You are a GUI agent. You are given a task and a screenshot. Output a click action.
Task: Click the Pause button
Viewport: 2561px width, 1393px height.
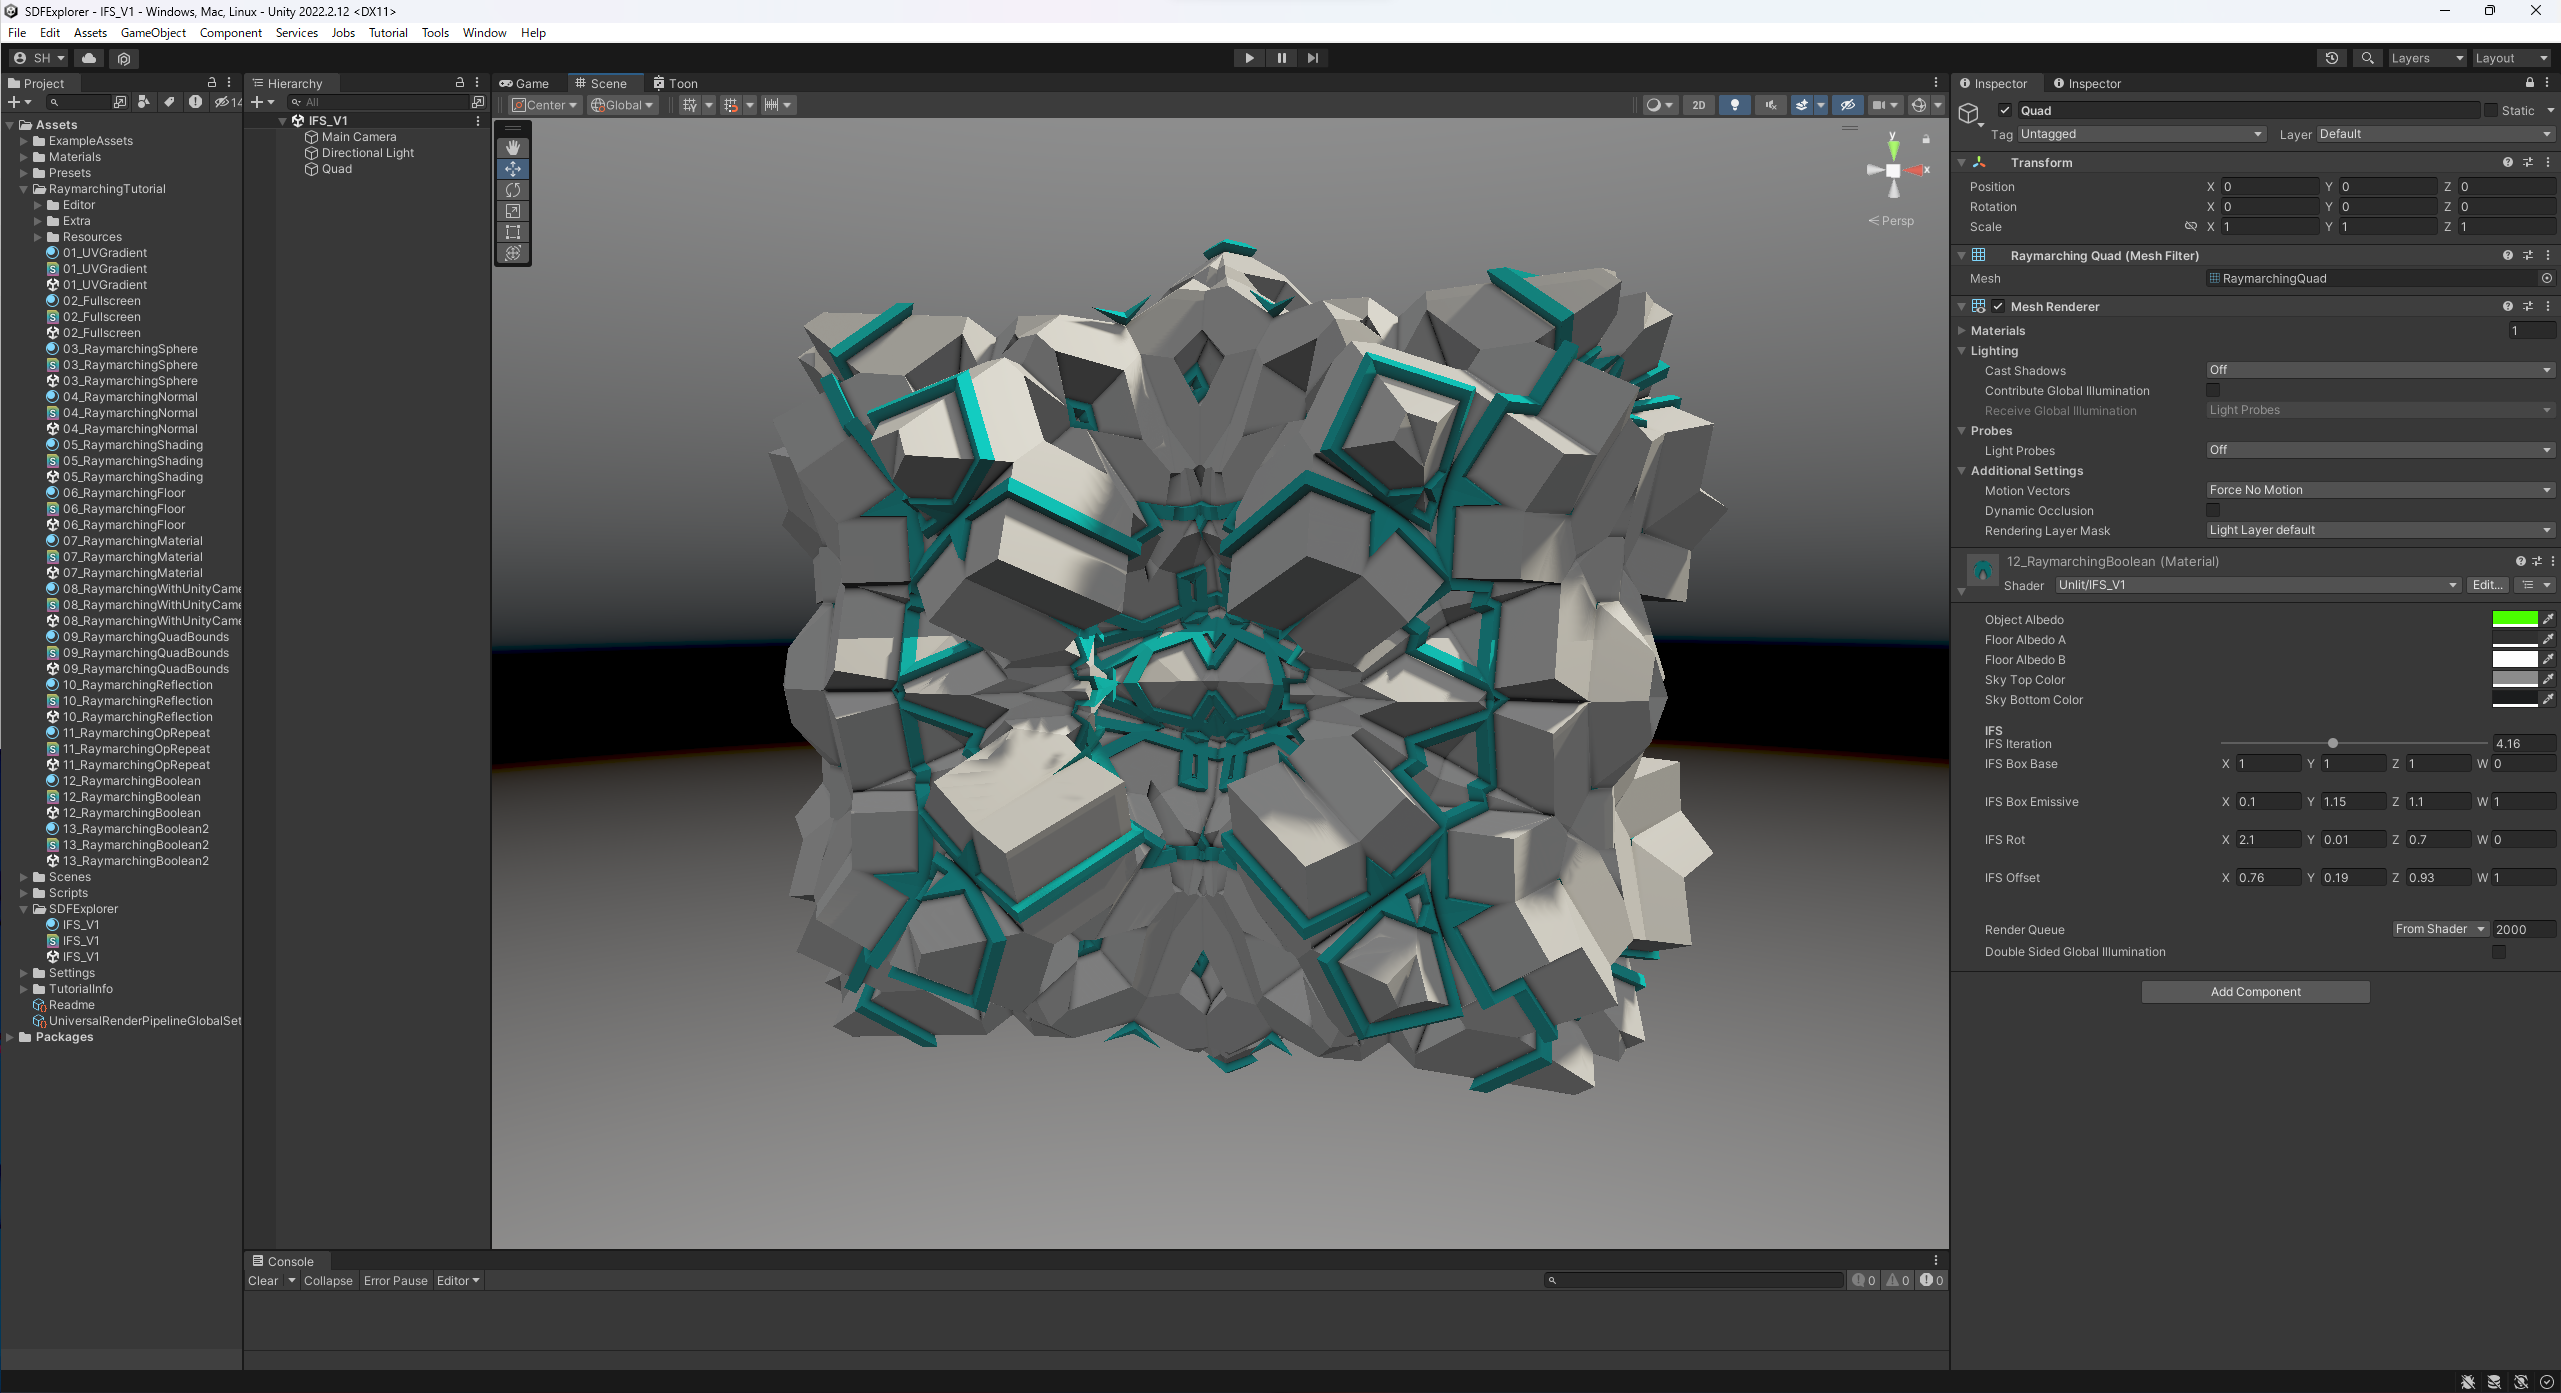1281,58
